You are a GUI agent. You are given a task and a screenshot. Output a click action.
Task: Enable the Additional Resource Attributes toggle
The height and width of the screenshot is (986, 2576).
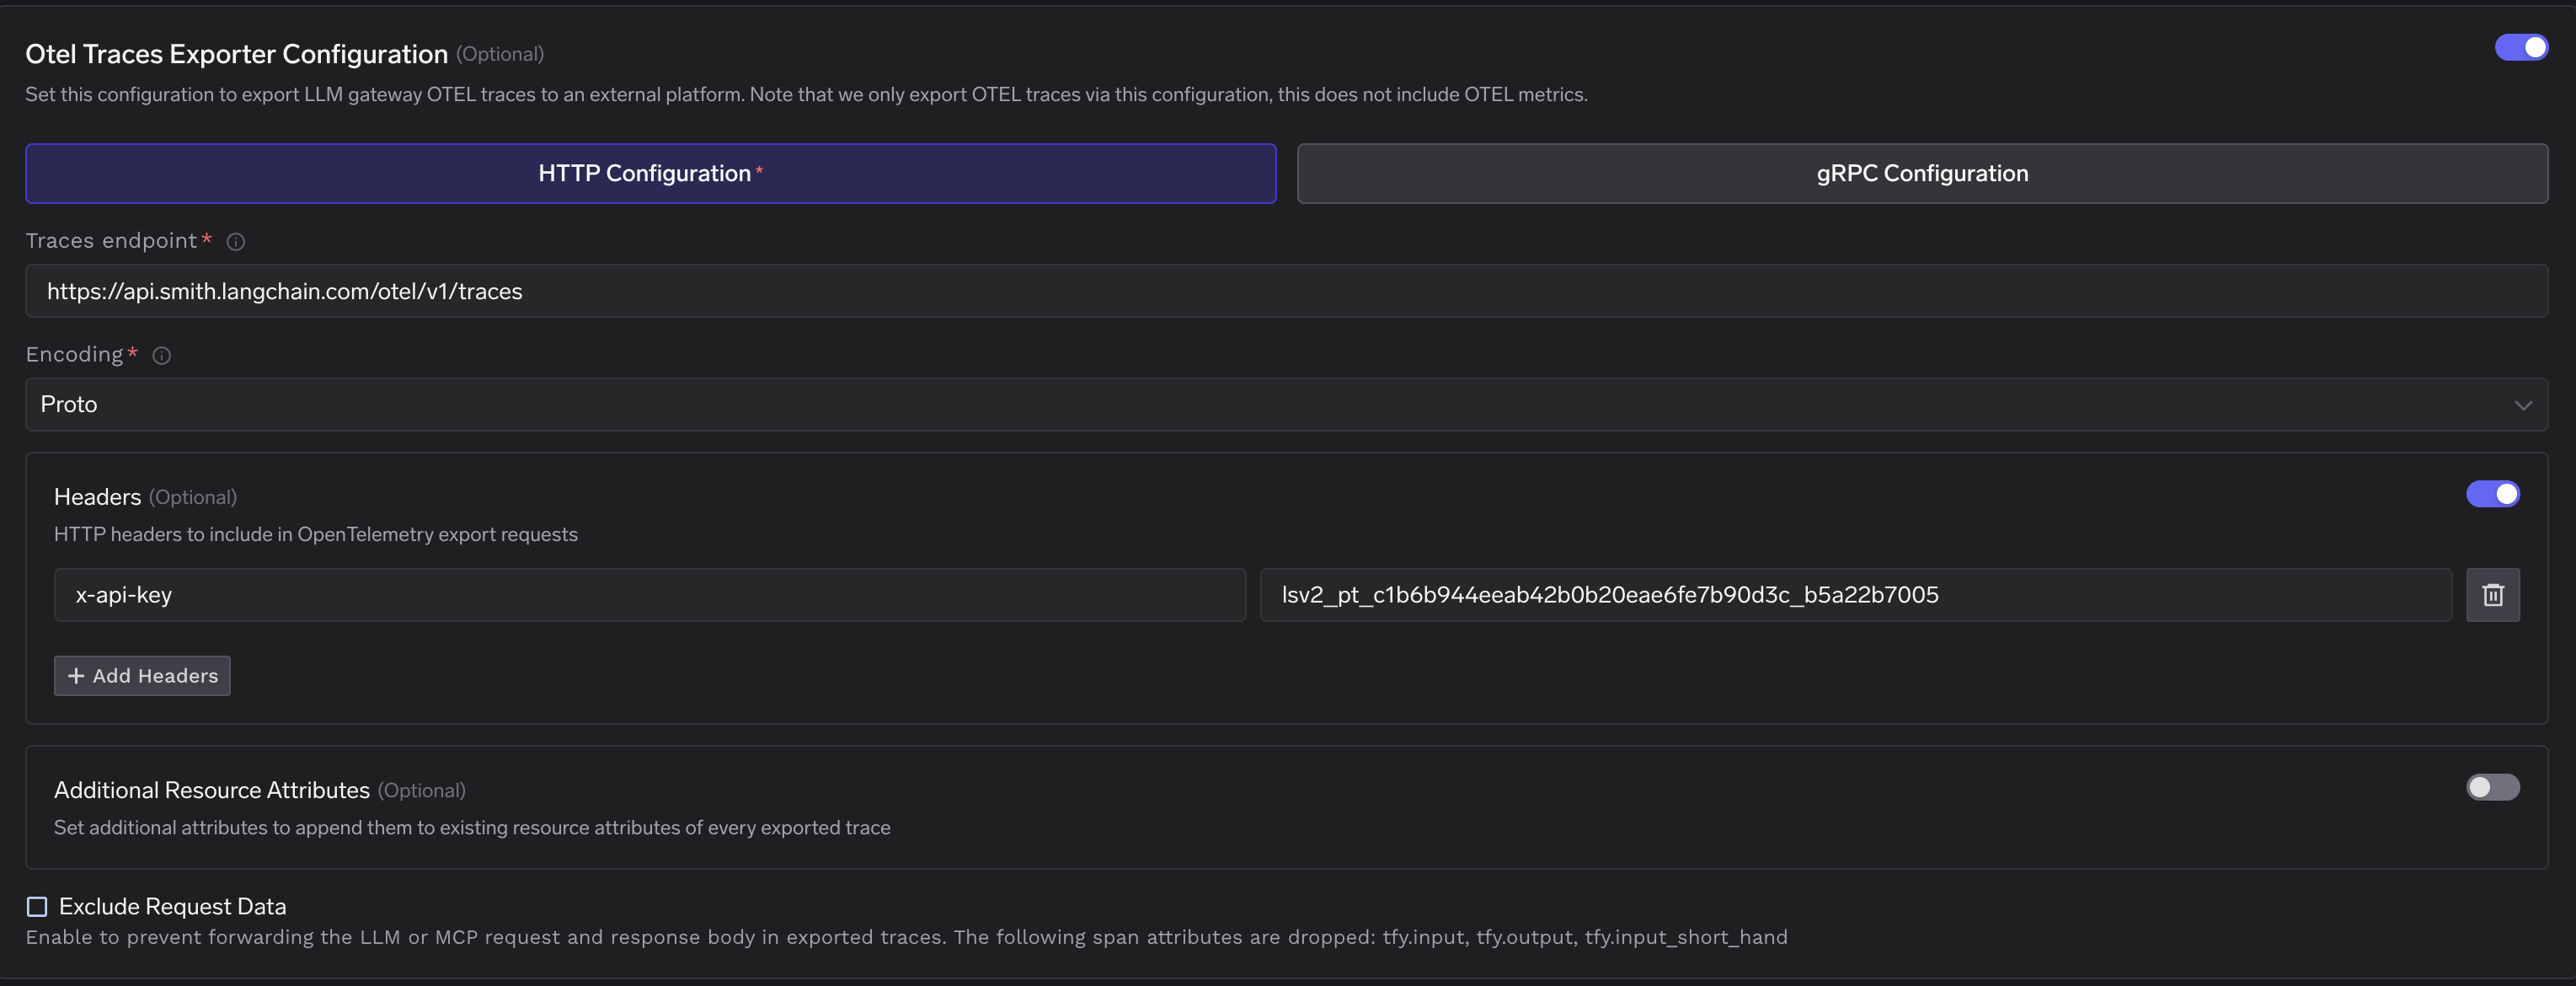[x=2492, y=788]
